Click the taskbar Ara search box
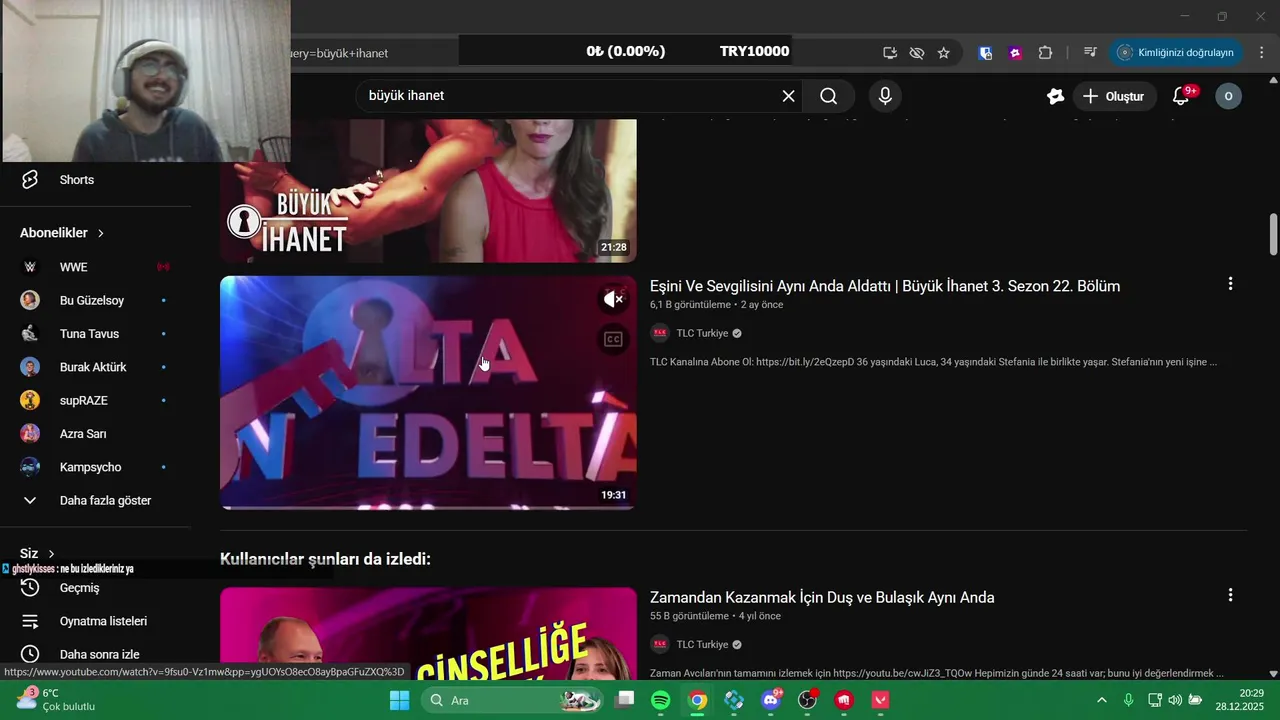Image resolution: width=1280 pixels, height=720 pixels. [512, 700]
